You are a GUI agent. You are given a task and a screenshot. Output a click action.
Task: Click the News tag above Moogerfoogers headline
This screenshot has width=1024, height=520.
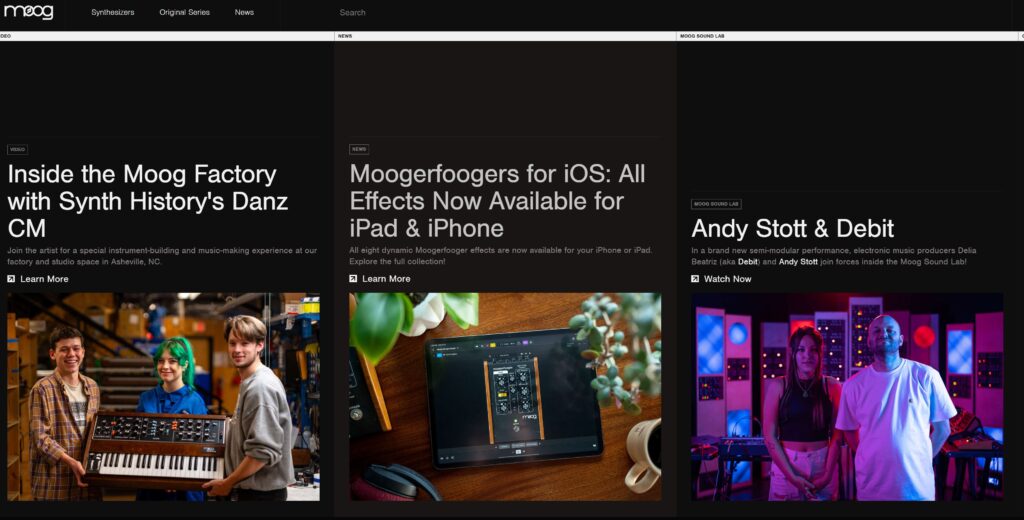pyautogui.click(x=359, y=150)
